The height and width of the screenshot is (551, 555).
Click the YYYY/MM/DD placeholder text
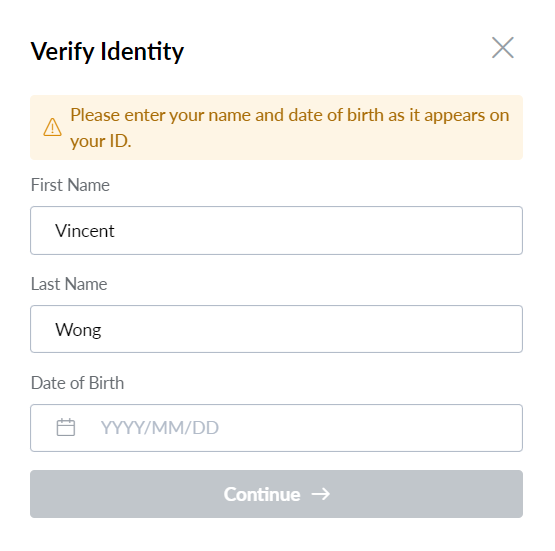(160, 427)
